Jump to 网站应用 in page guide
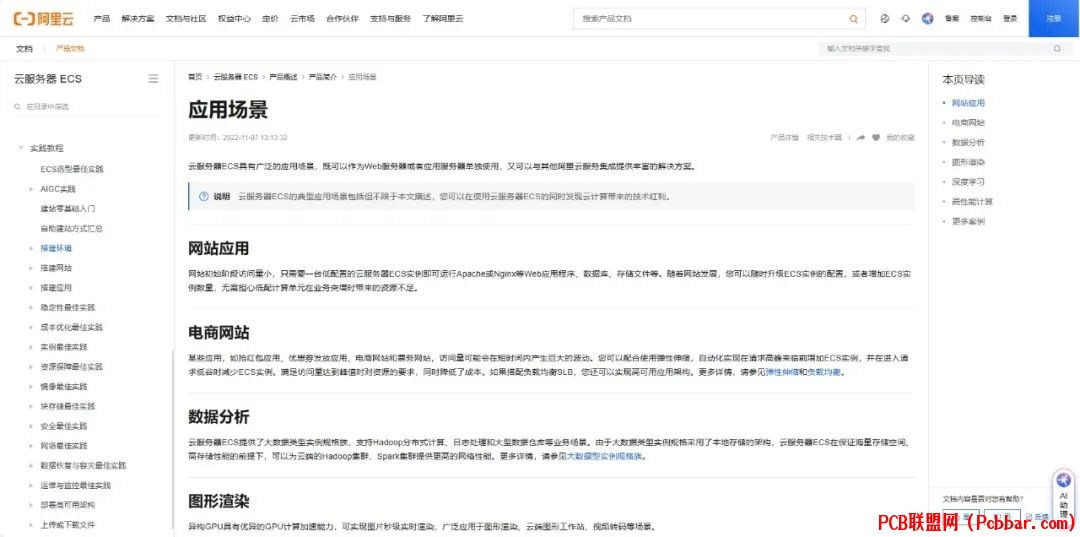Viewport: 1080px width, 537px height. (x=968, y=103)
